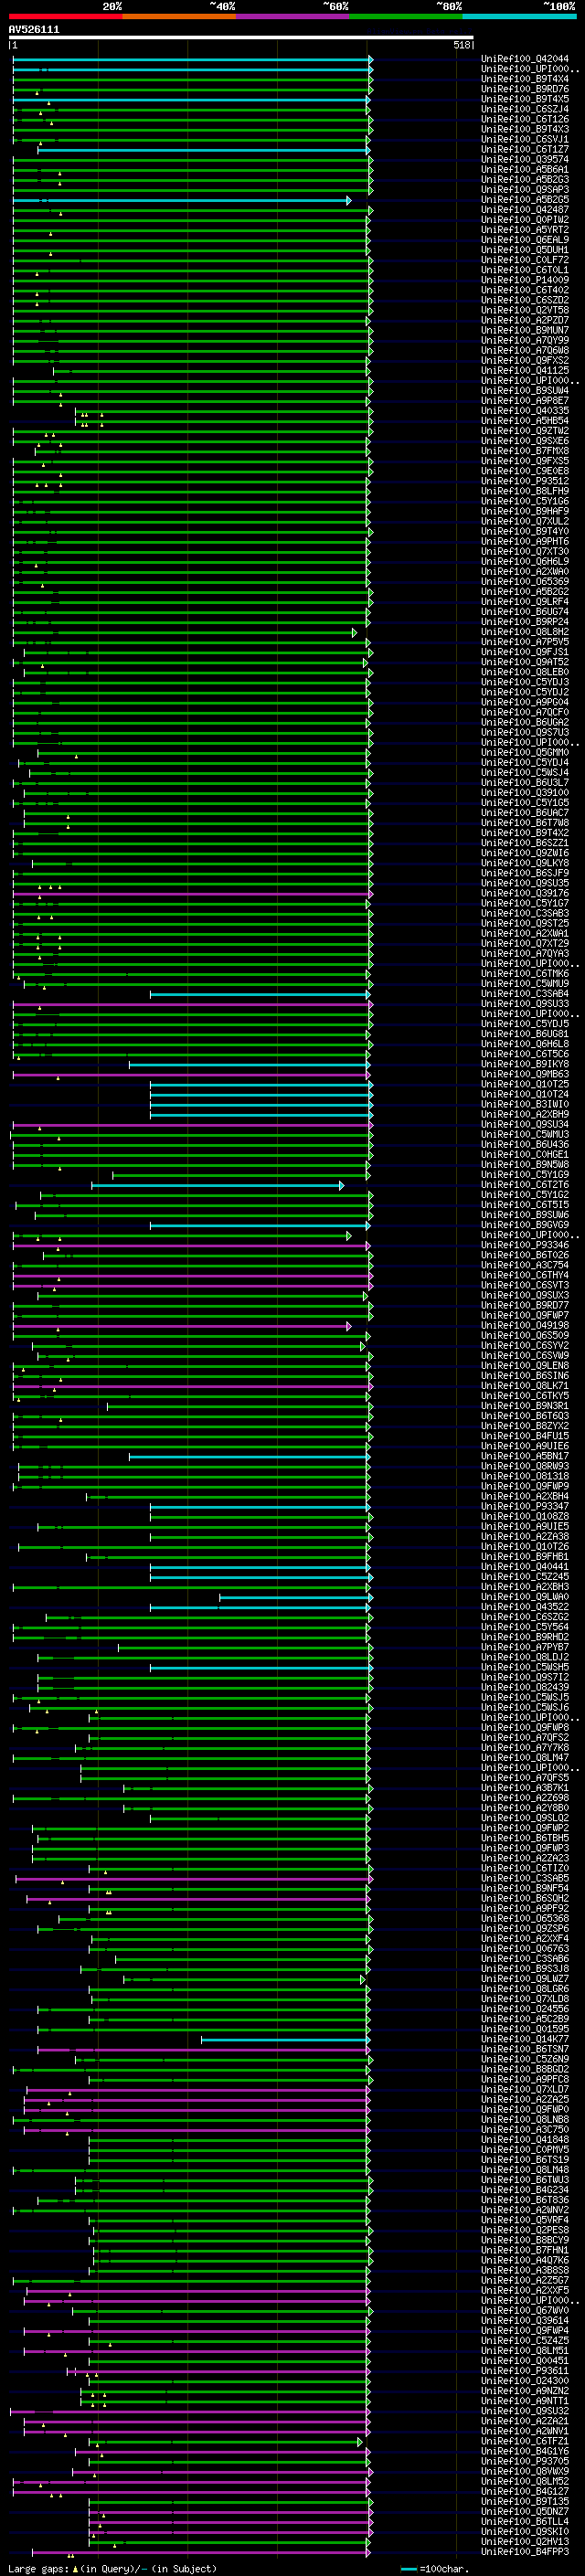585x2576 pixels.
Task: Open hit UniRef100_B9IKY8
Action: [x=525, y=1064]
